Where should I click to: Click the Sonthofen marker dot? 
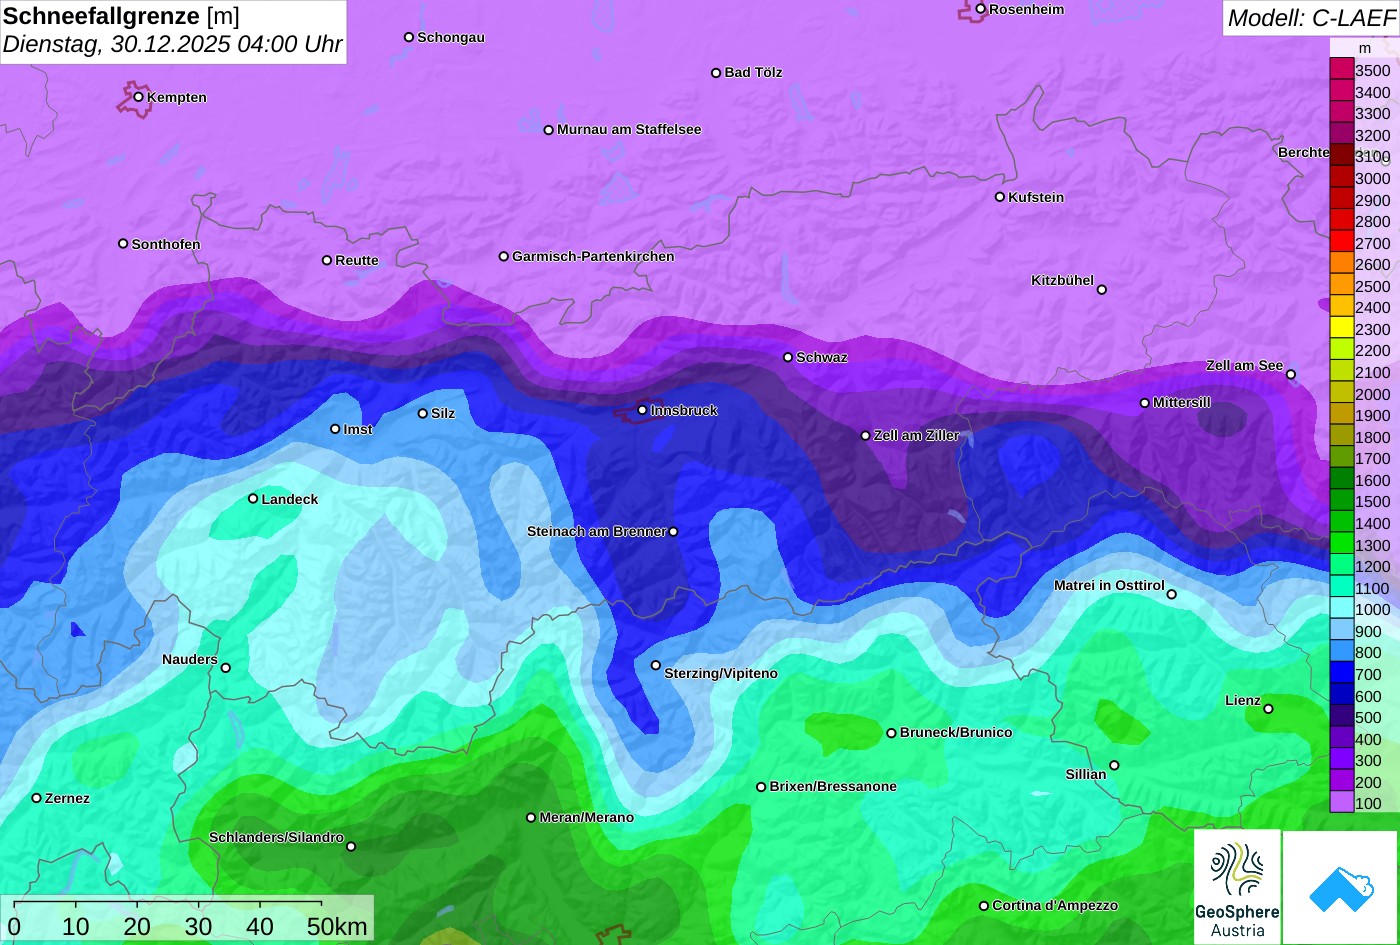[x=124, y=244]
